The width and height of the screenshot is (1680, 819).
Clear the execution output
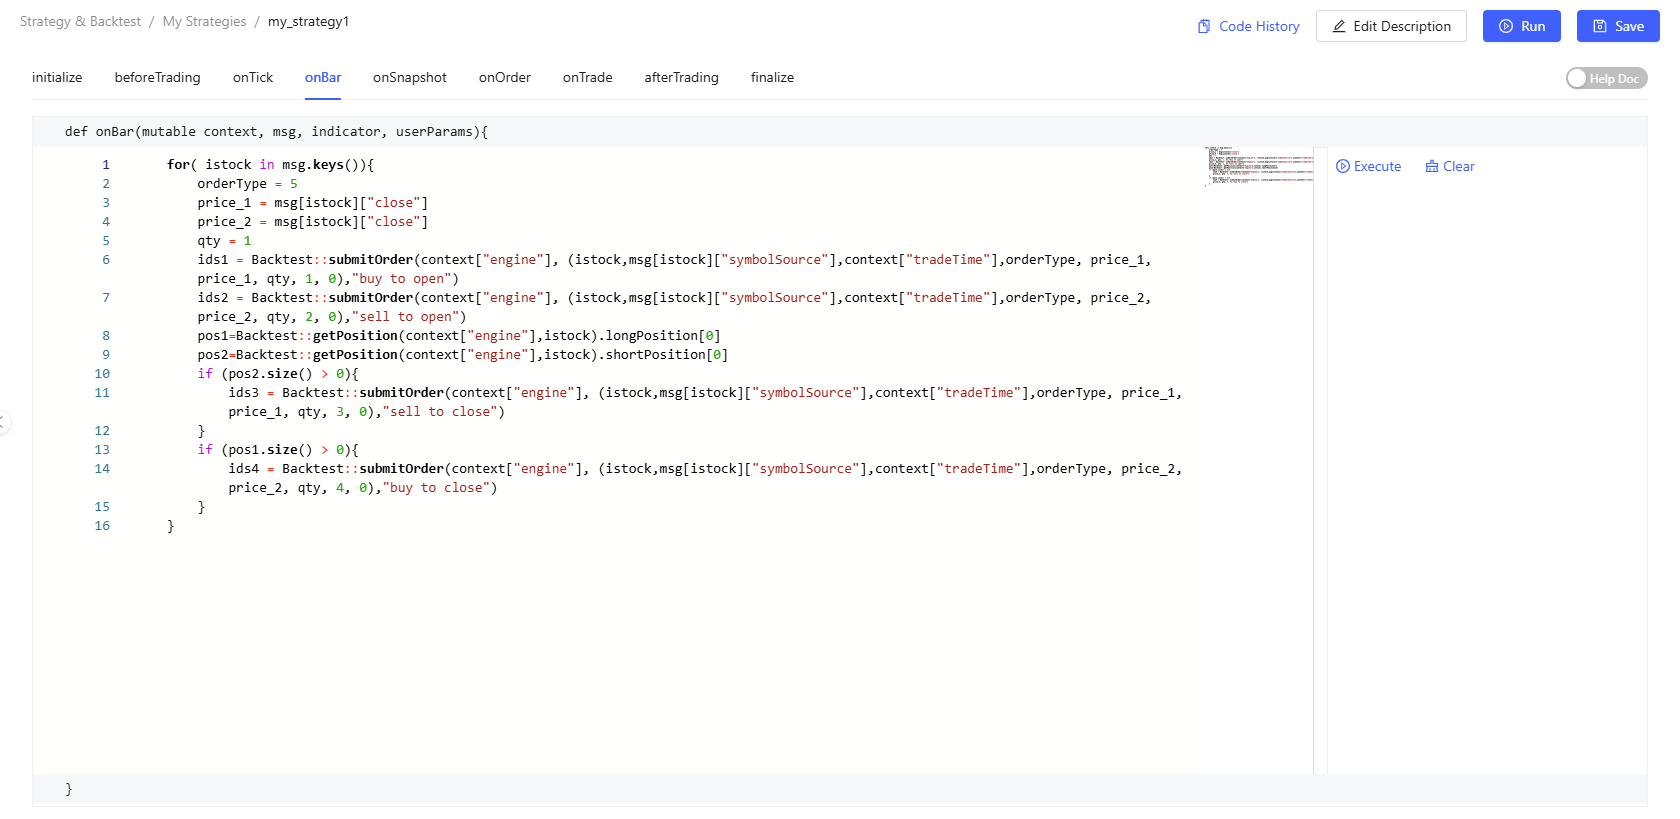[x=1450, y=166]
